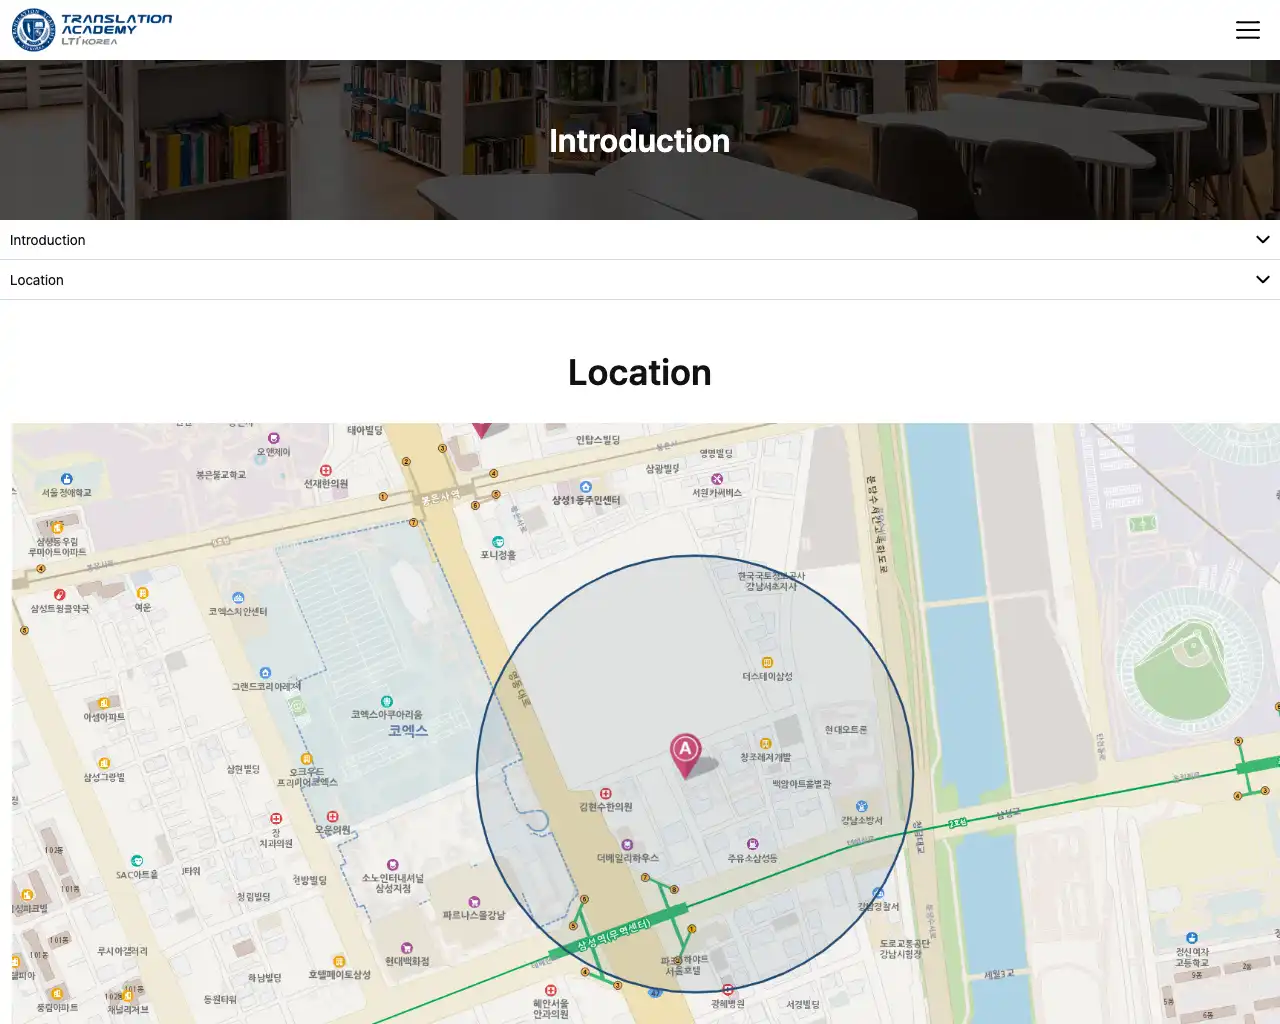Click the 코엑스치안센터 police icon

coord(238,598)
